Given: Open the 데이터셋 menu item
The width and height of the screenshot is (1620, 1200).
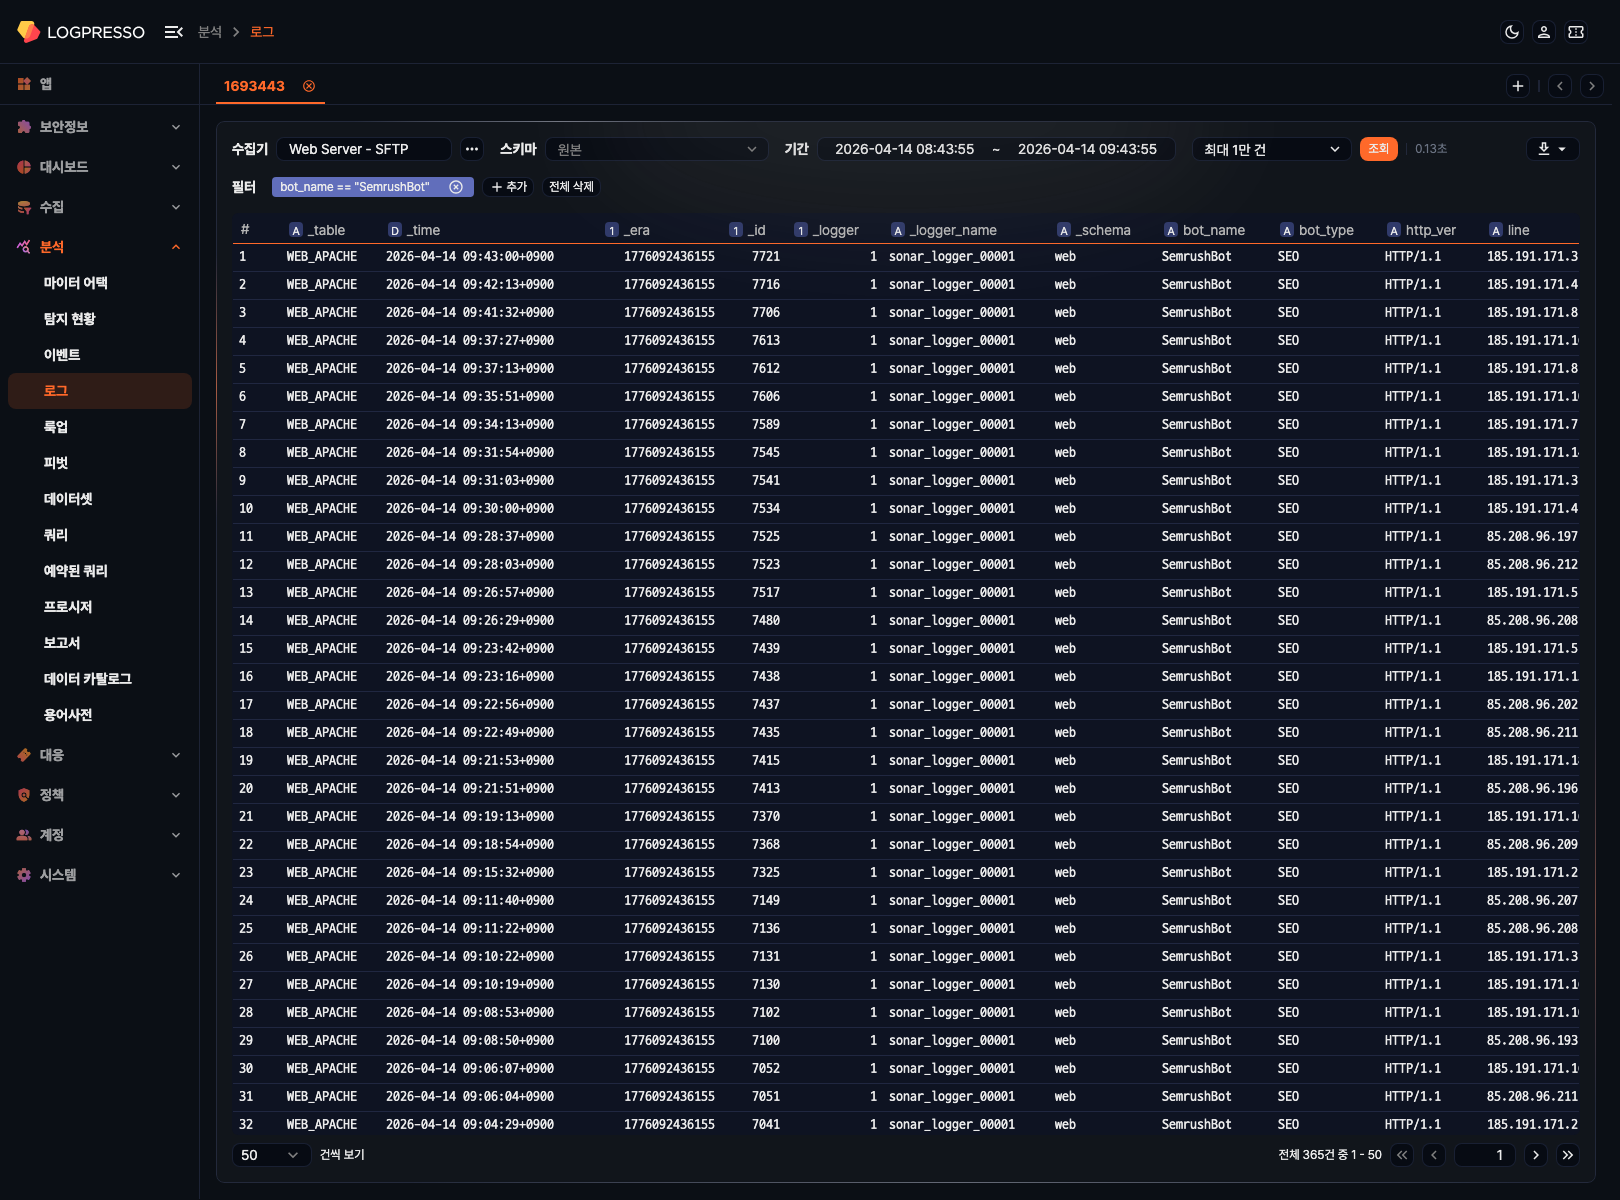Looking at the screenshot, I should (x=68, y=499).
